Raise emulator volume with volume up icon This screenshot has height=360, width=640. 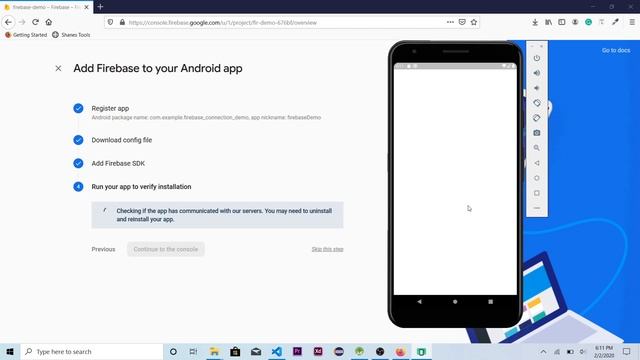537,73
